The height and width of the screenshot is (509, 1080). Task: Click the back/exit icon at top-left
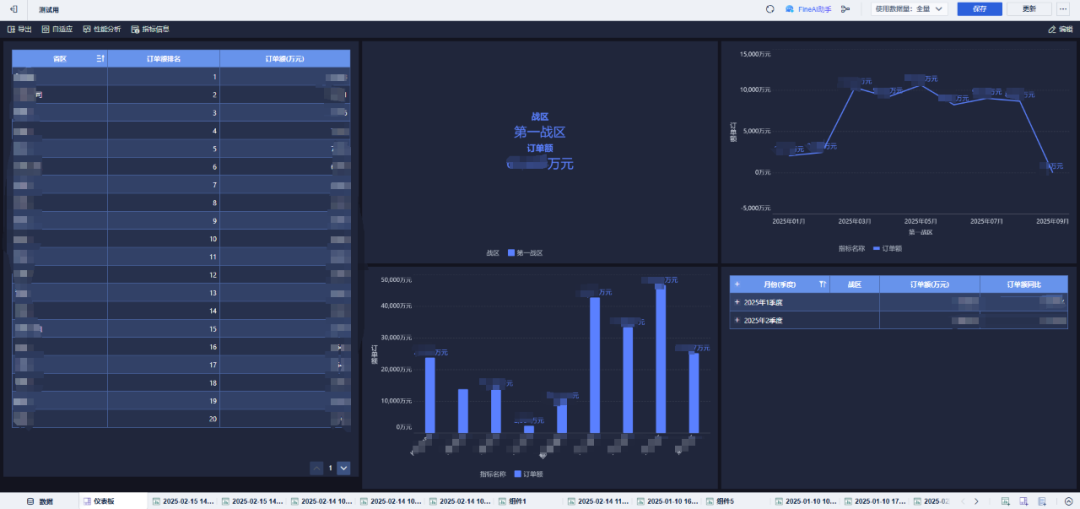pyautogui.click(x=14, y=9)
